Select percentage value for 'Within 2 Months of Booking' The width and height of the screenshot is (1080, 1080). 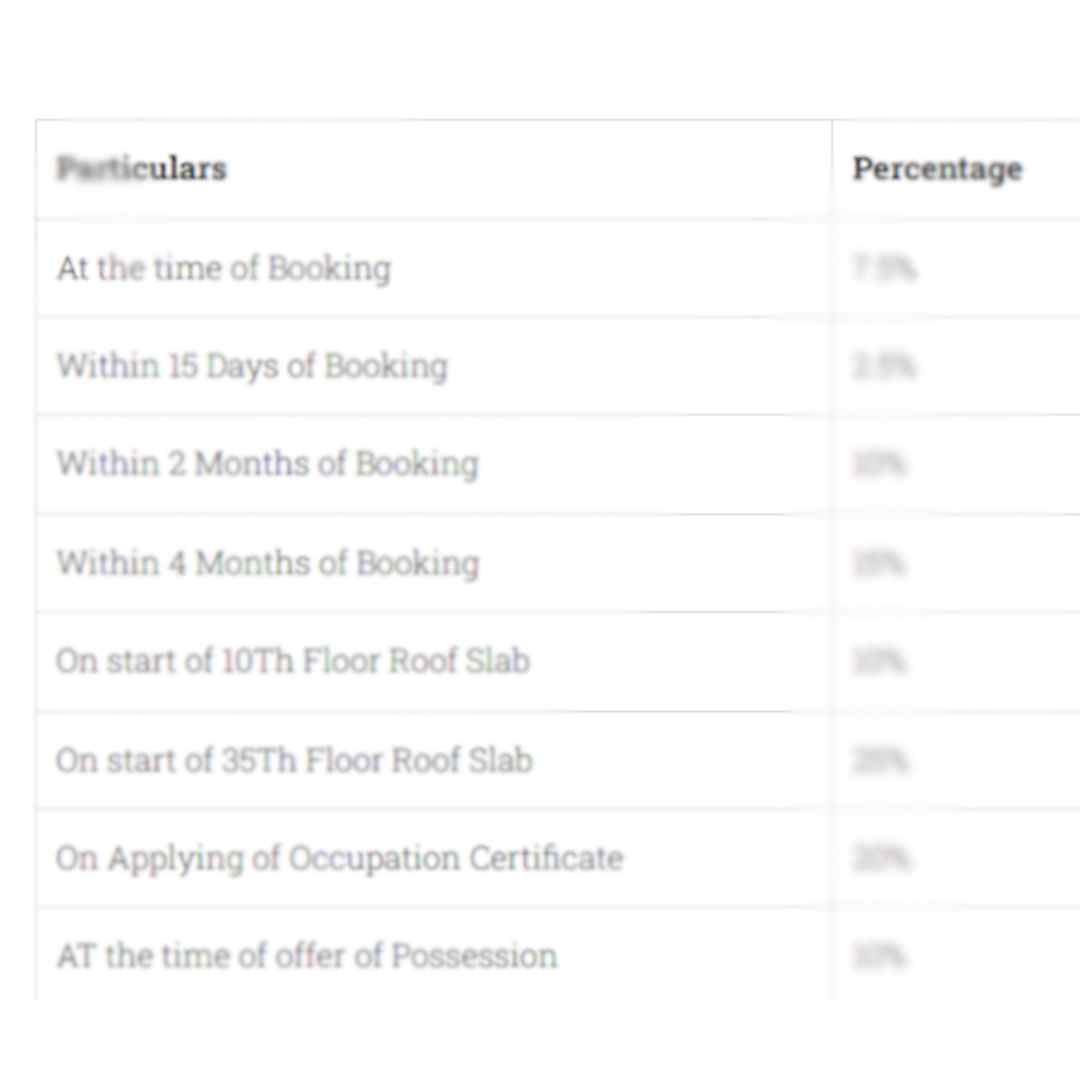pos(880,464)
